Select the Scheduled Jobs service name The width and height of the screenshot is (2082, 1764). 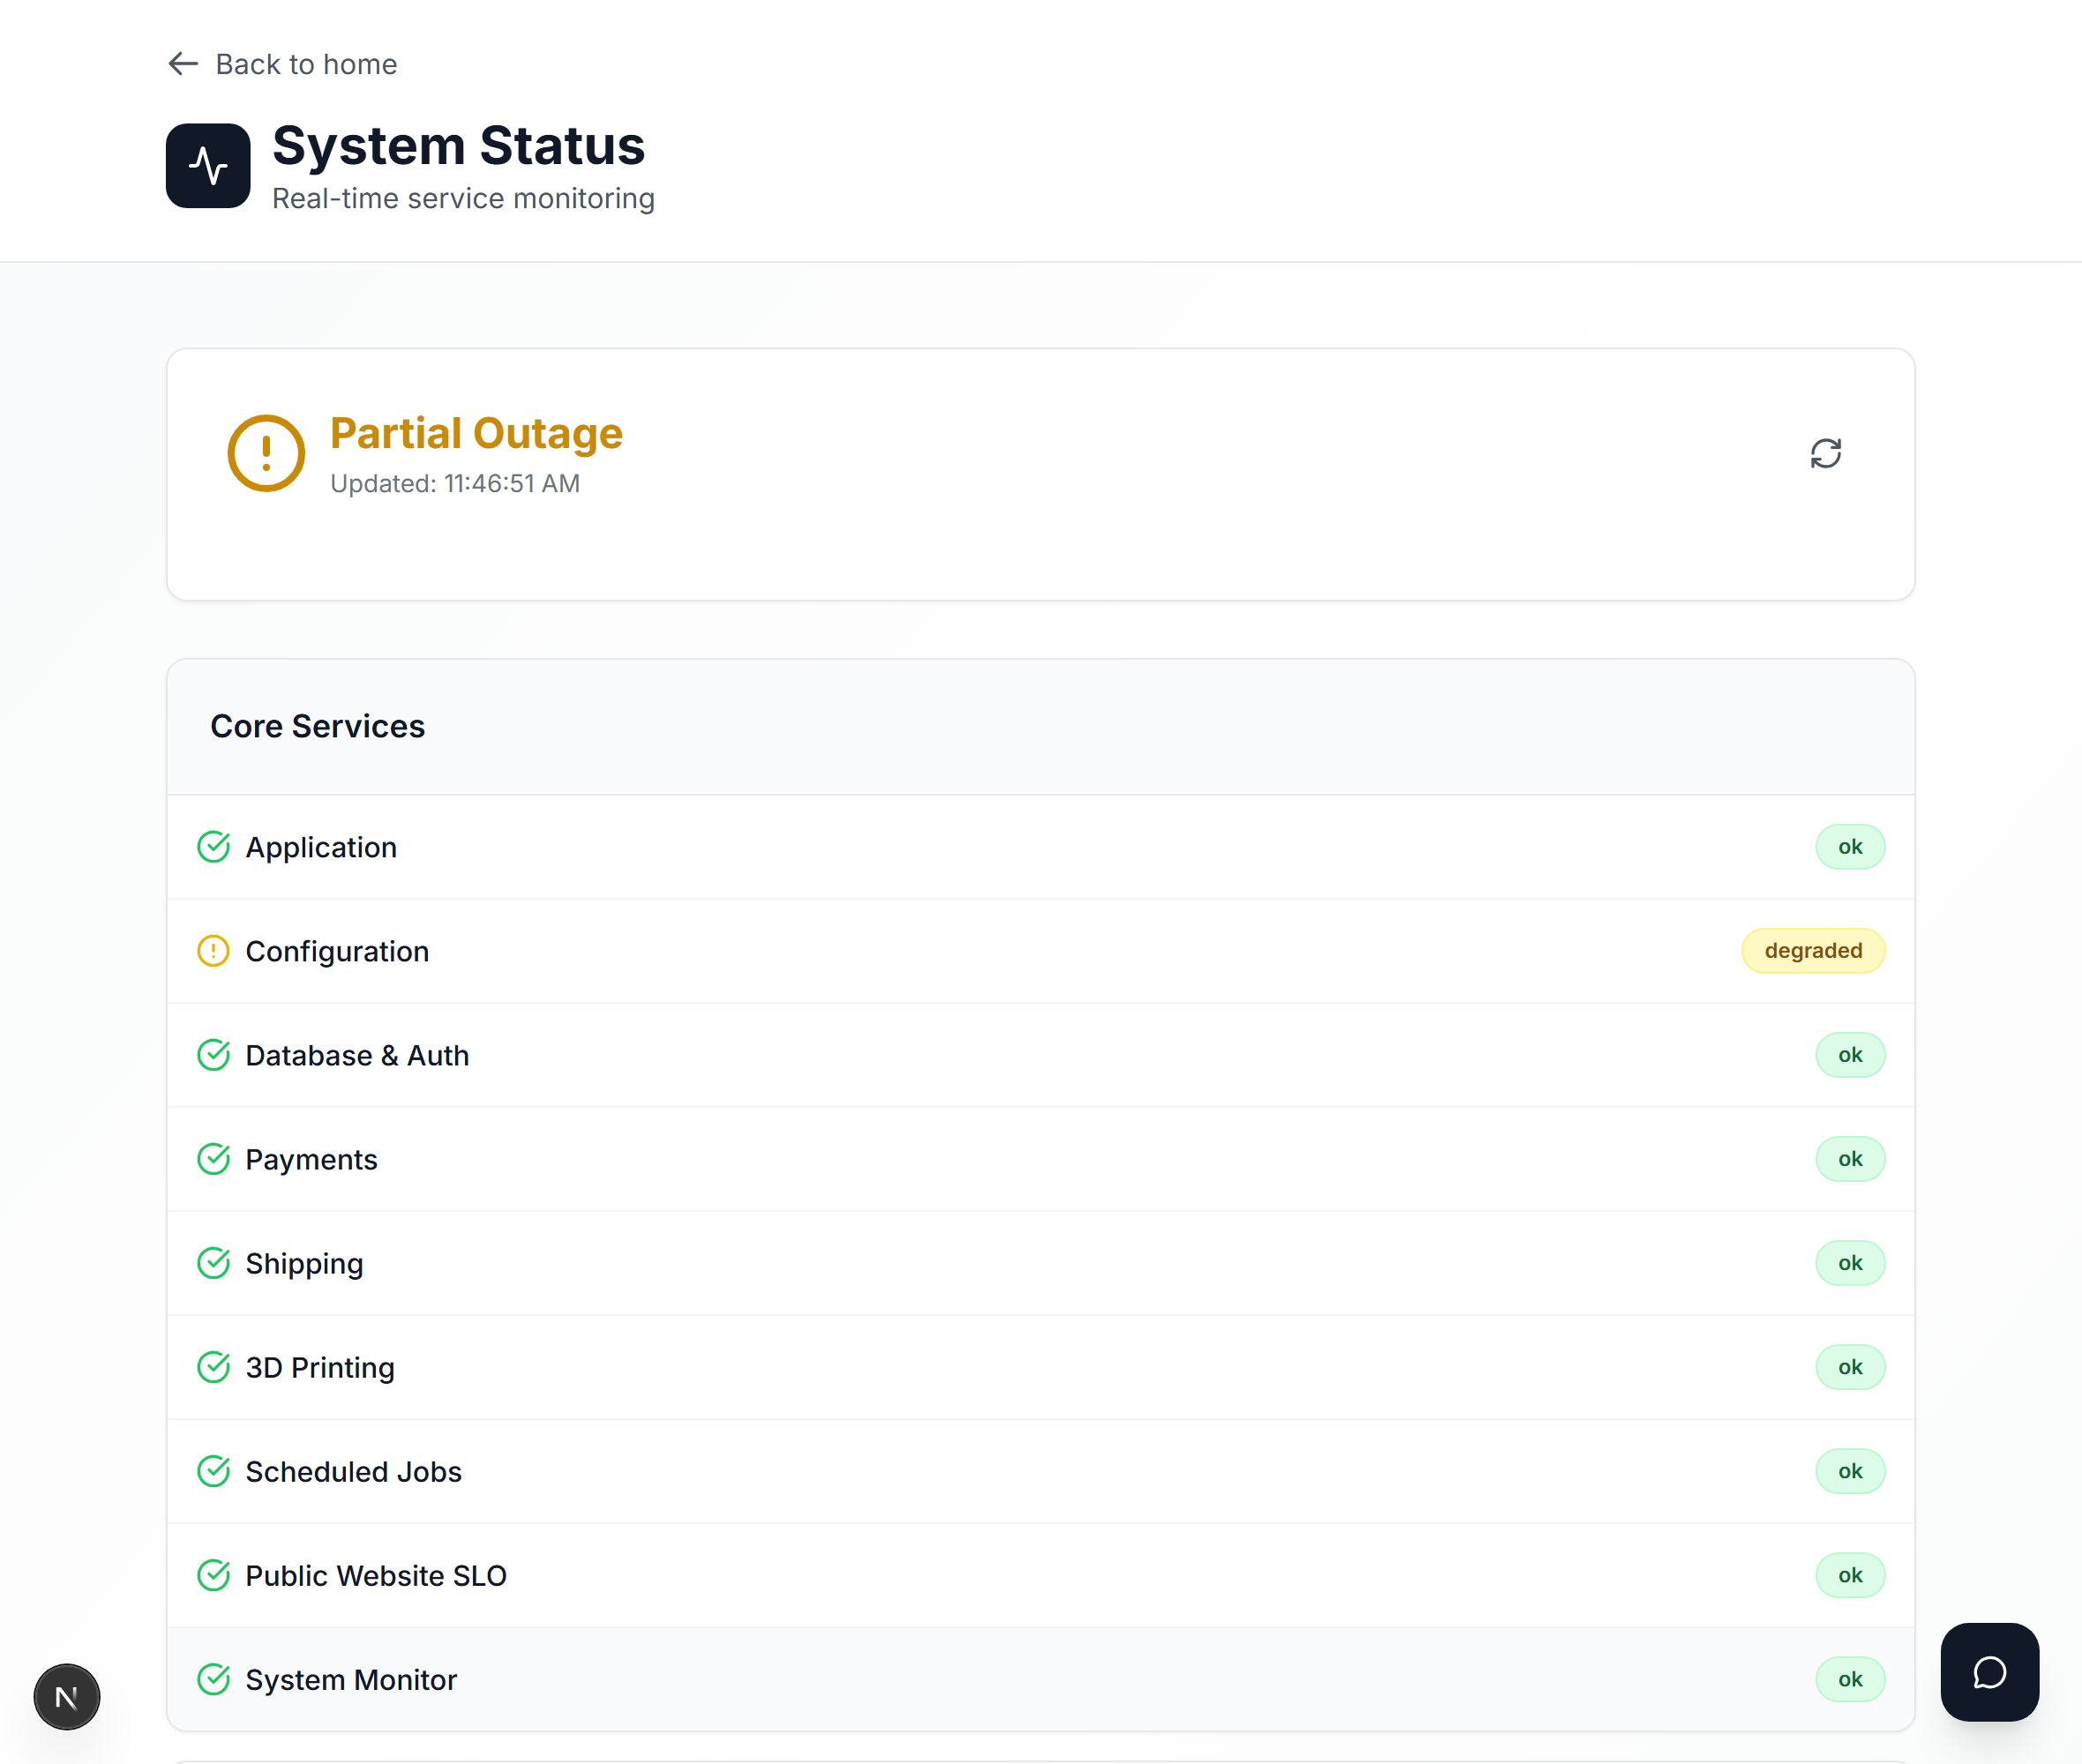(353, 1471)
